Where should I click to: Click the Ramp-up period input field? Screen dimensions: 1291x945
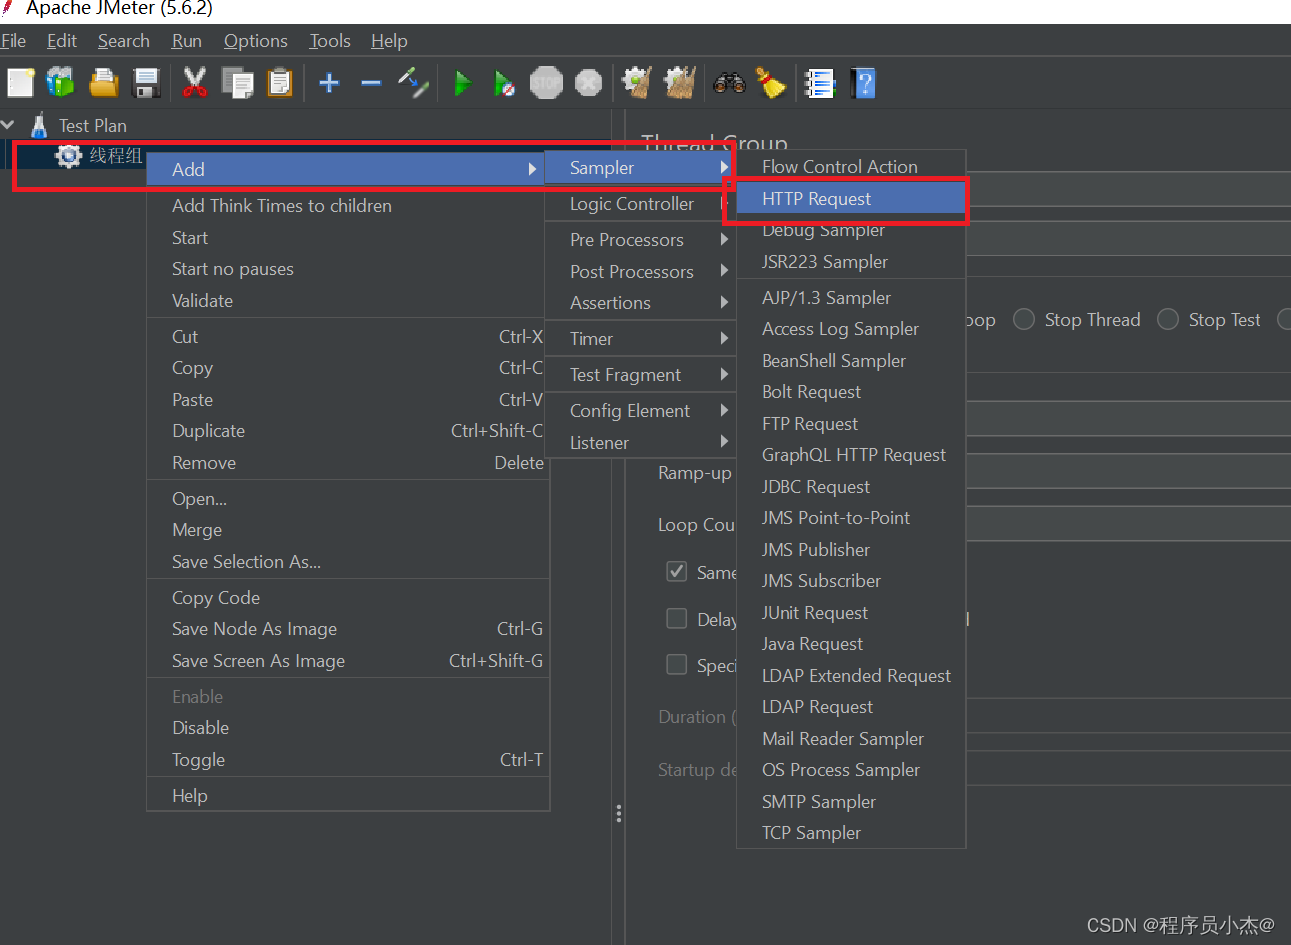coord(1128,471)
